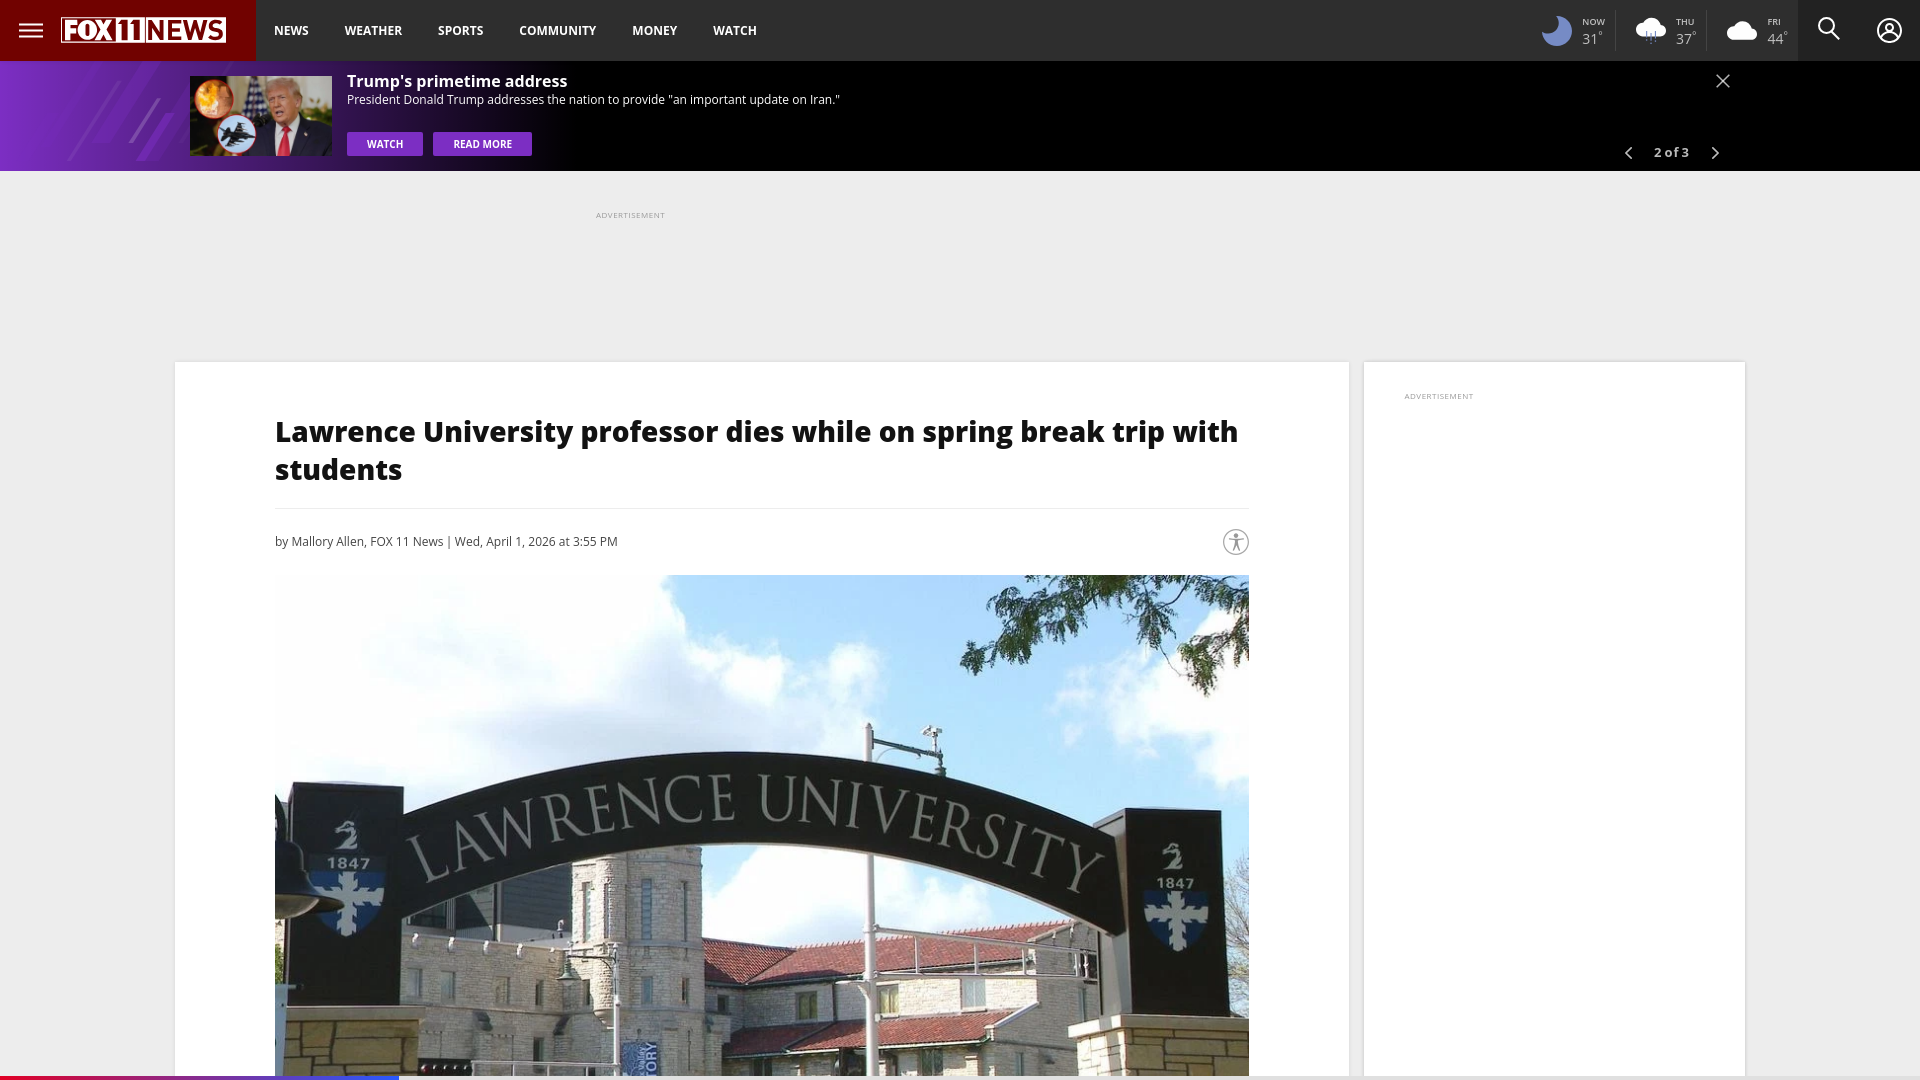Open the COMMUNITY menu
The height and width of the screenshot is (1080, 1920).
(557, 30)
